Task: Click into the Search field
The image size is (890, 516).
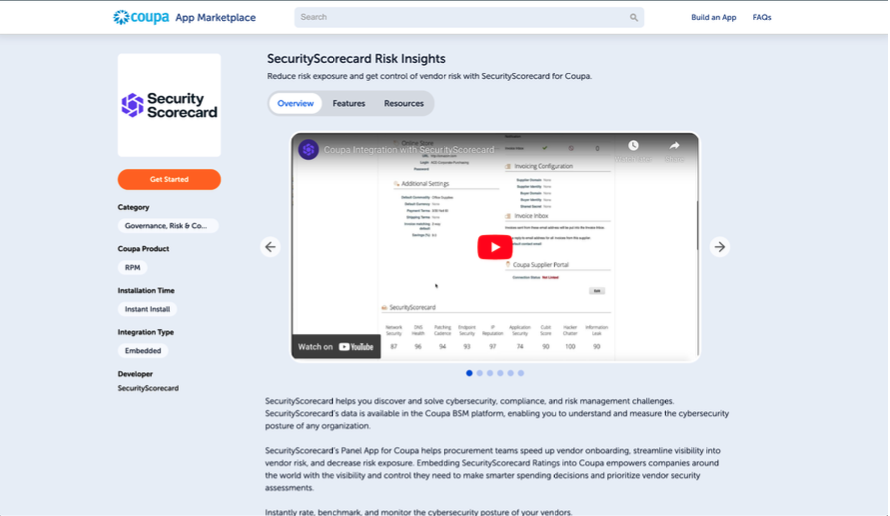Action: (x=460, y=18)
